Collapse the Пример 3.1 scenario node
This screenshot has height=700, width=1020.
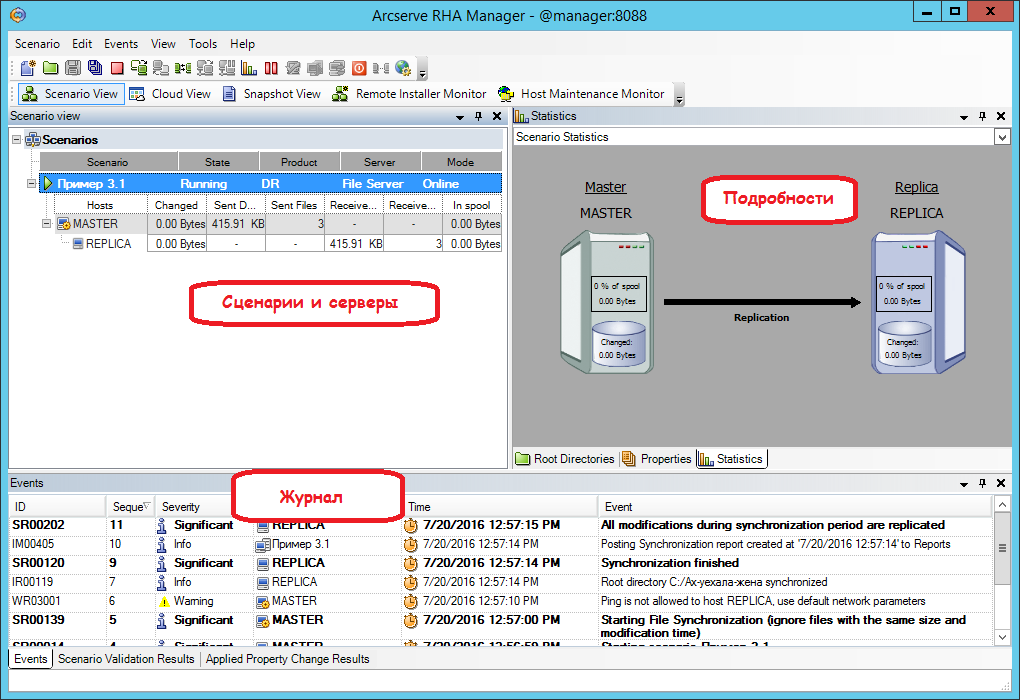tap(31, 183)
